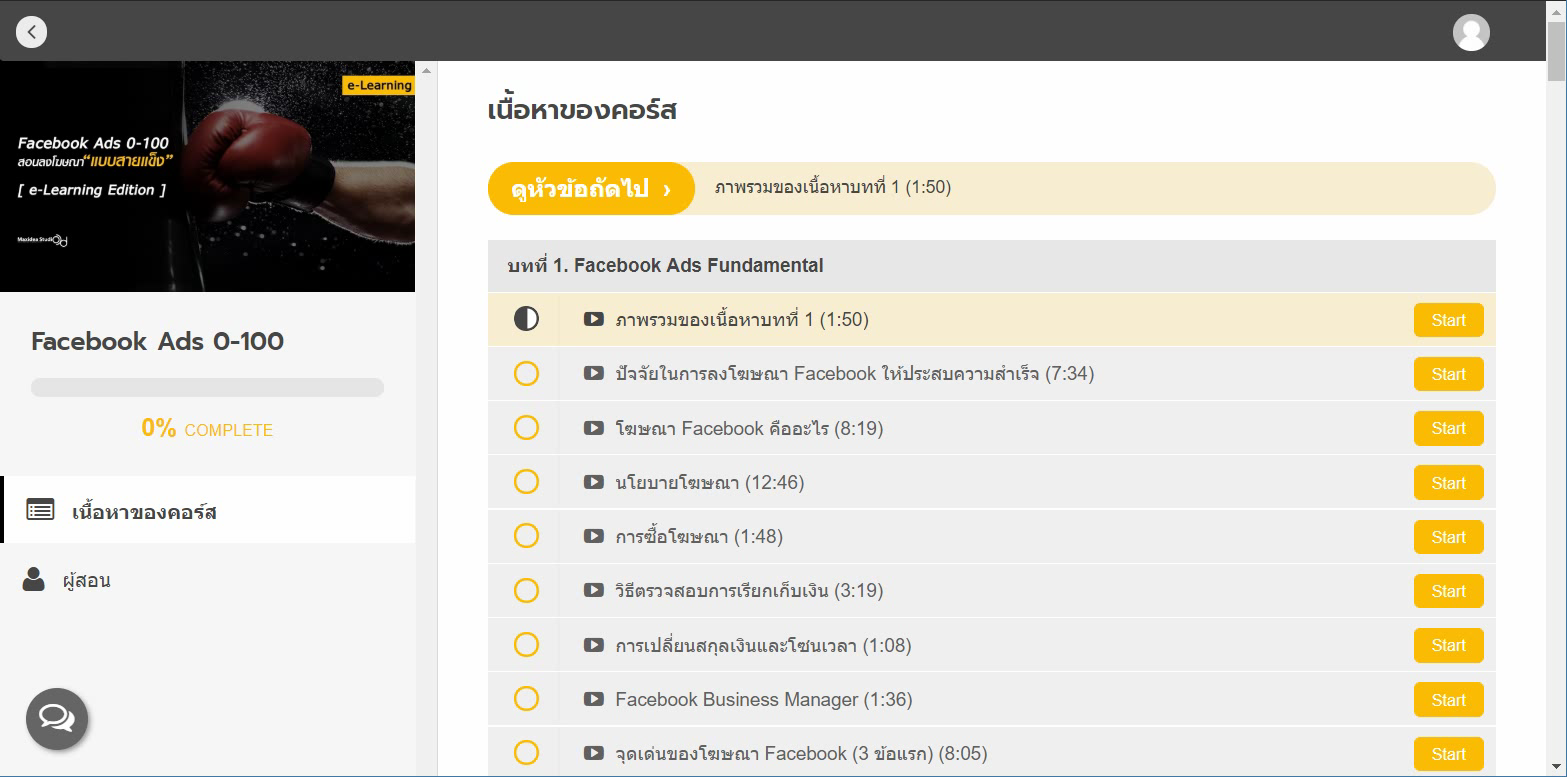Click the back arrow circle icon
The height and width of the screenshot is (777, 1567).
click(x=32, y=32)
